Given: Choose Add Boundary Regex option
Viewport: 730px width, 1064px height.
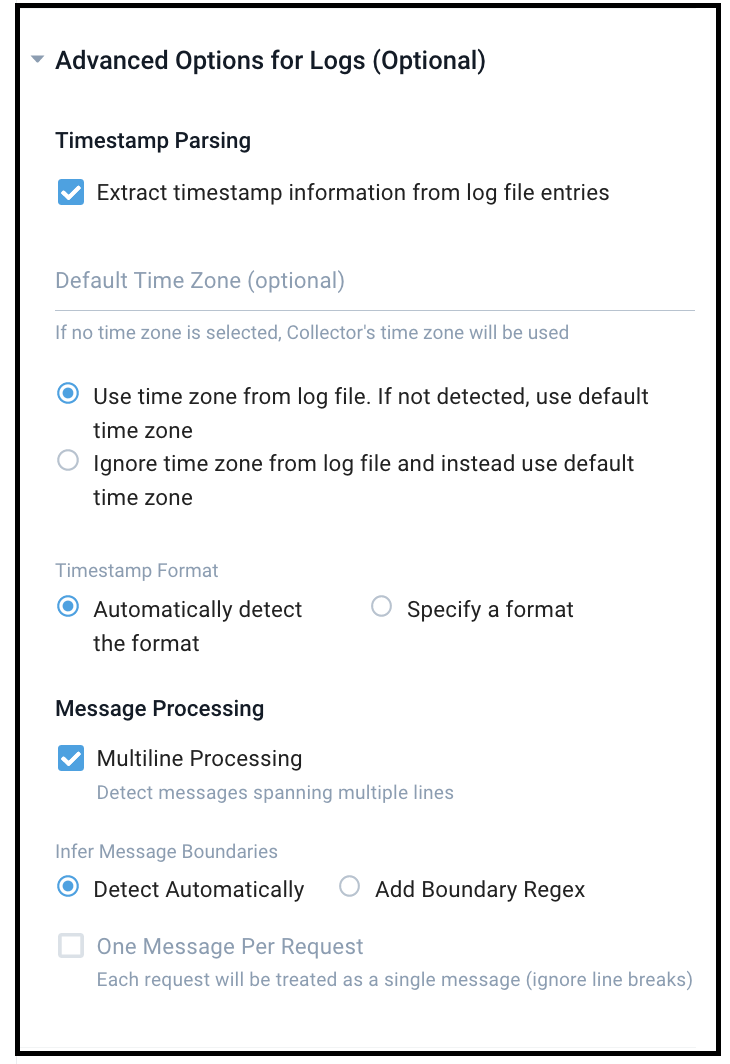Looking at the screenshot, I should [x=349, y=887].
